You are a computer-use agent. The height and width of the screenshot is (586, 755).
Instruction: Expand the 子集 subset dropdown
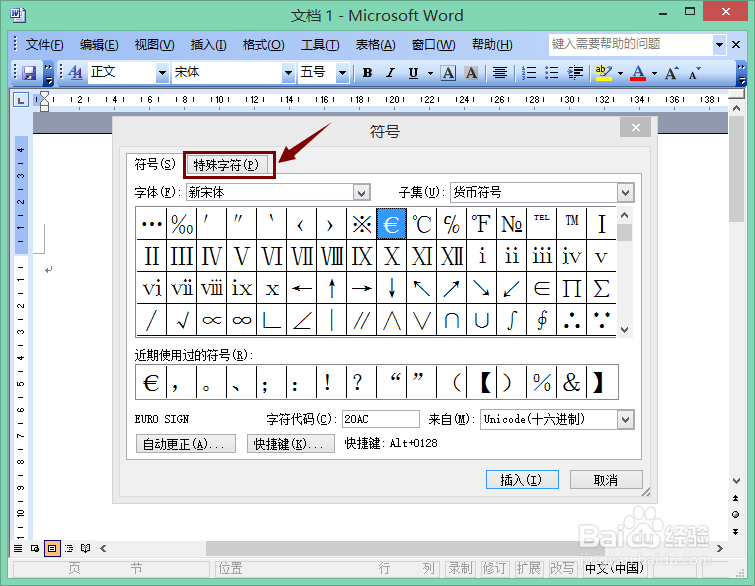(x=625, y=193)
